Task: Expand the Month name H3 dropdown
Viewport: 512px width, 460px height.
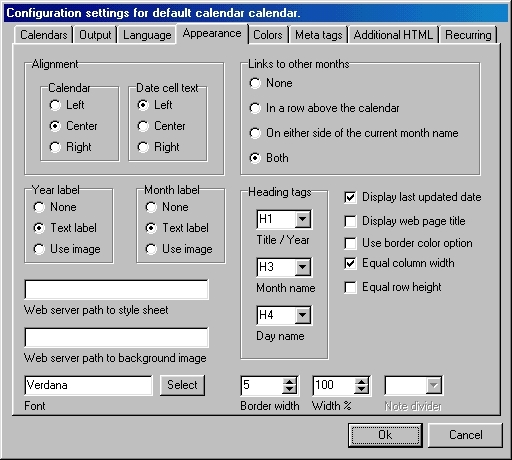Action: 303,267
